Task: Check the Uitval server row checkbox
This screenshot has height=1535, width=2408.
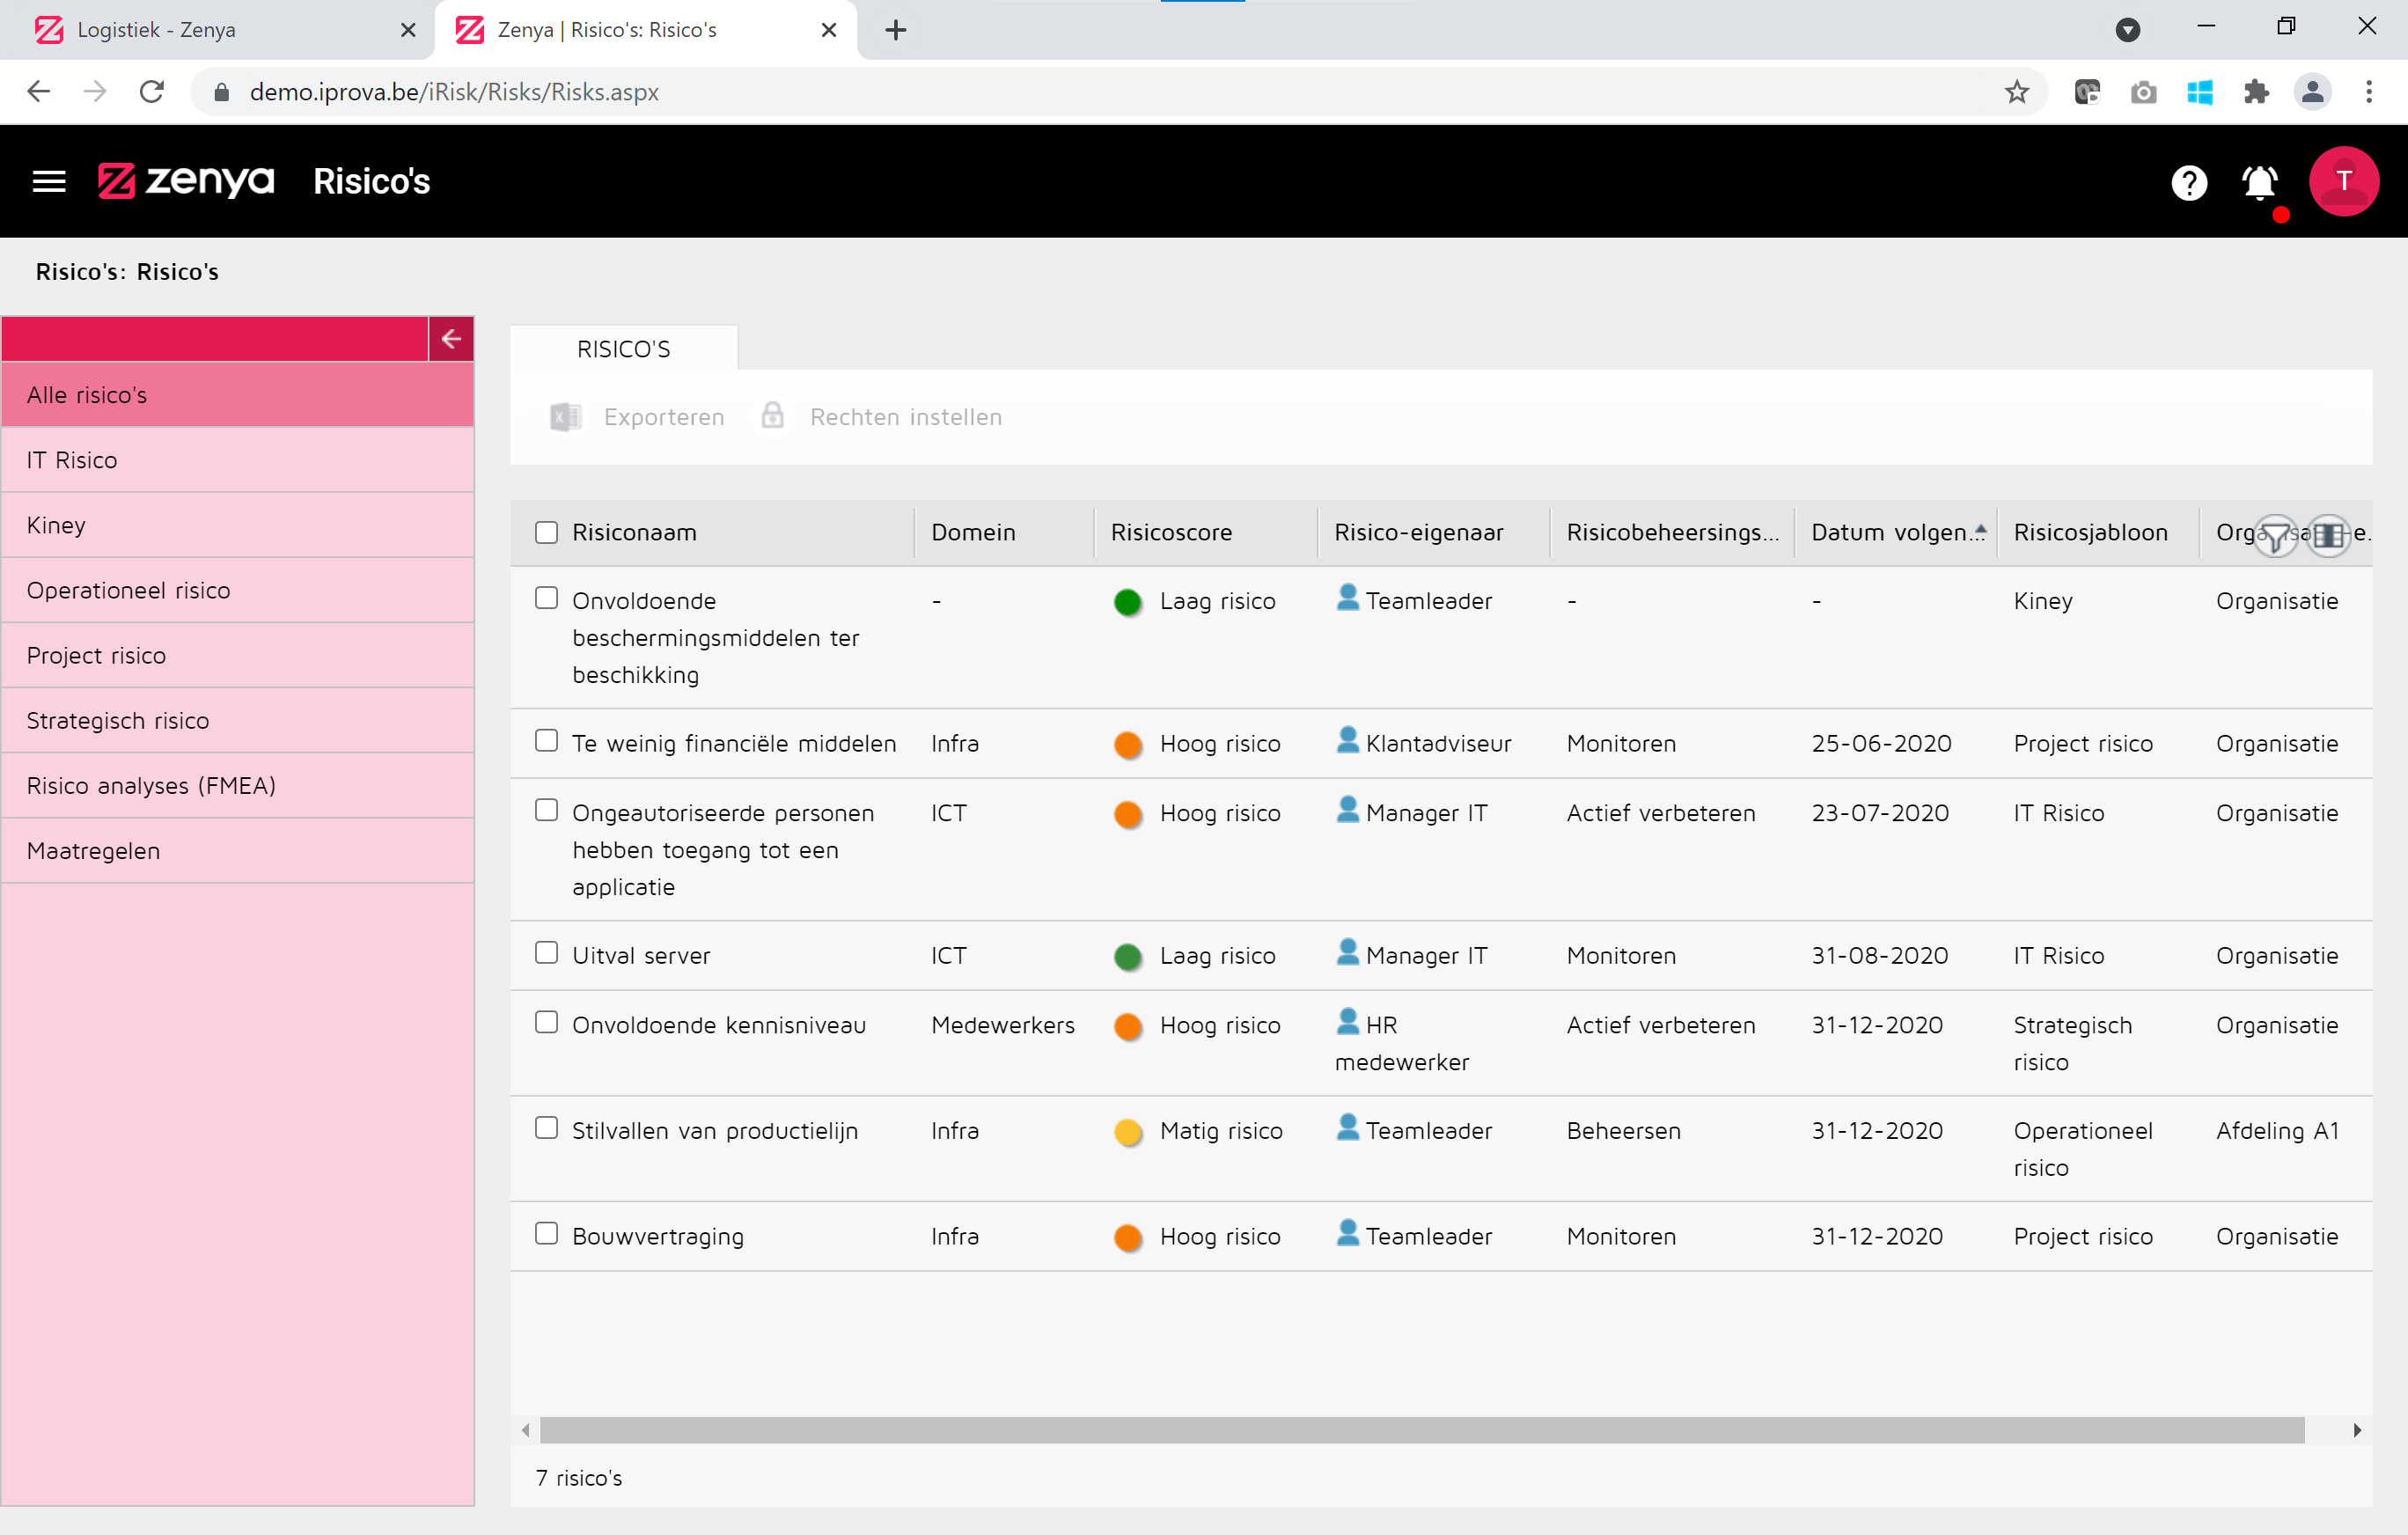Action: point(546,952)
